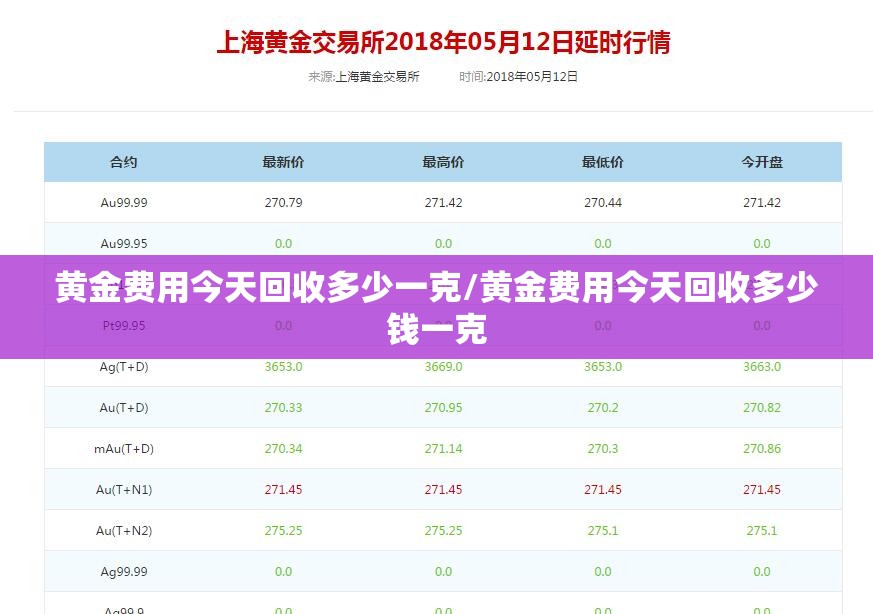The height and width of the screenshot is (614, 873).
Task: Click Au(T+N2) 最低价 value 275.1
Action: point(602,531)
